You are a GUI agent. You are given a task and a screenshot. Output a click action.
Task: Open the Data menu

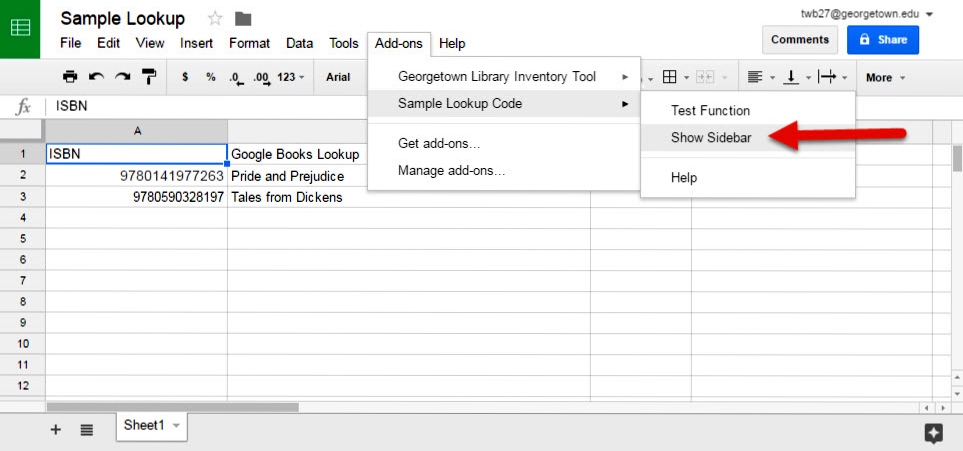(300, 43)
